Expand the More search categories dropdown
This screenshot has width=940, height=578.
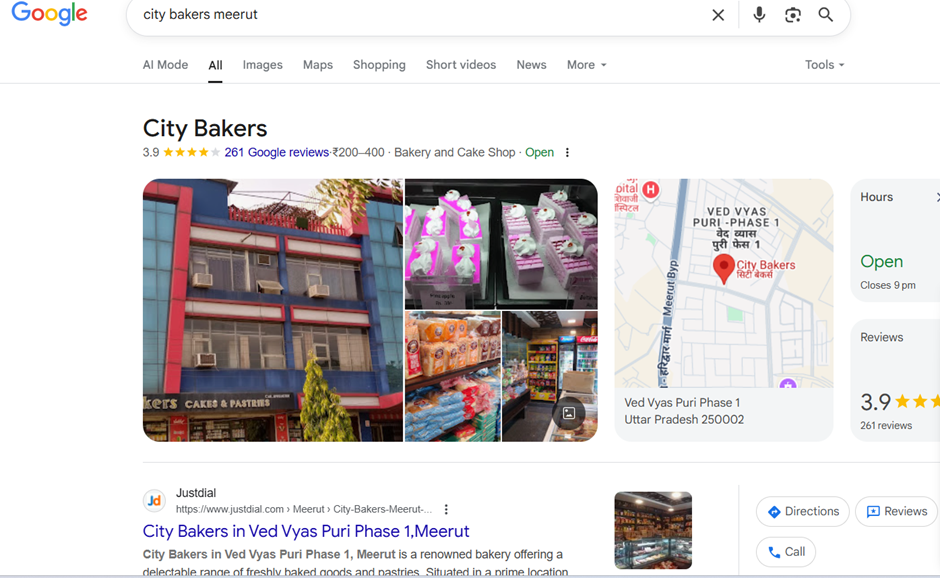coord(586,65)
